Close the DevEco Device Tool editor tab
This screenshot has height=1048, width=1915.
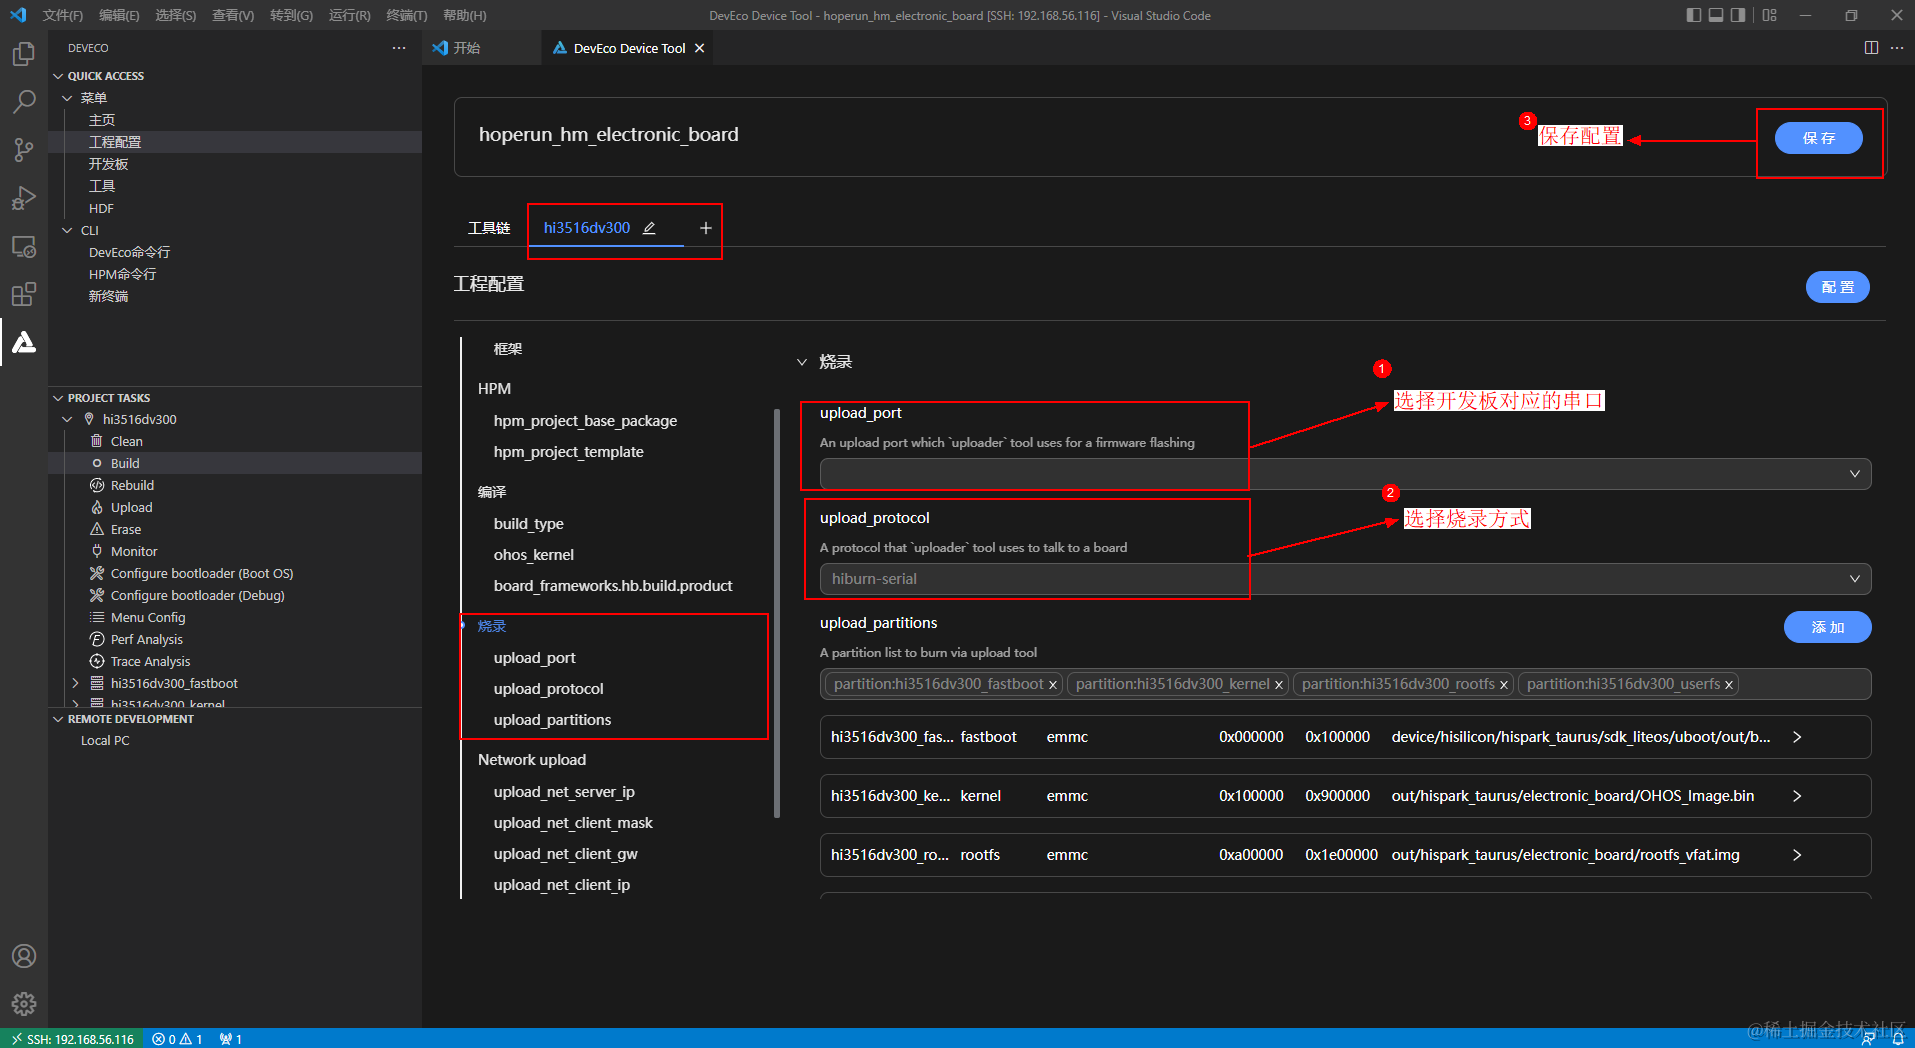(700, 48)
